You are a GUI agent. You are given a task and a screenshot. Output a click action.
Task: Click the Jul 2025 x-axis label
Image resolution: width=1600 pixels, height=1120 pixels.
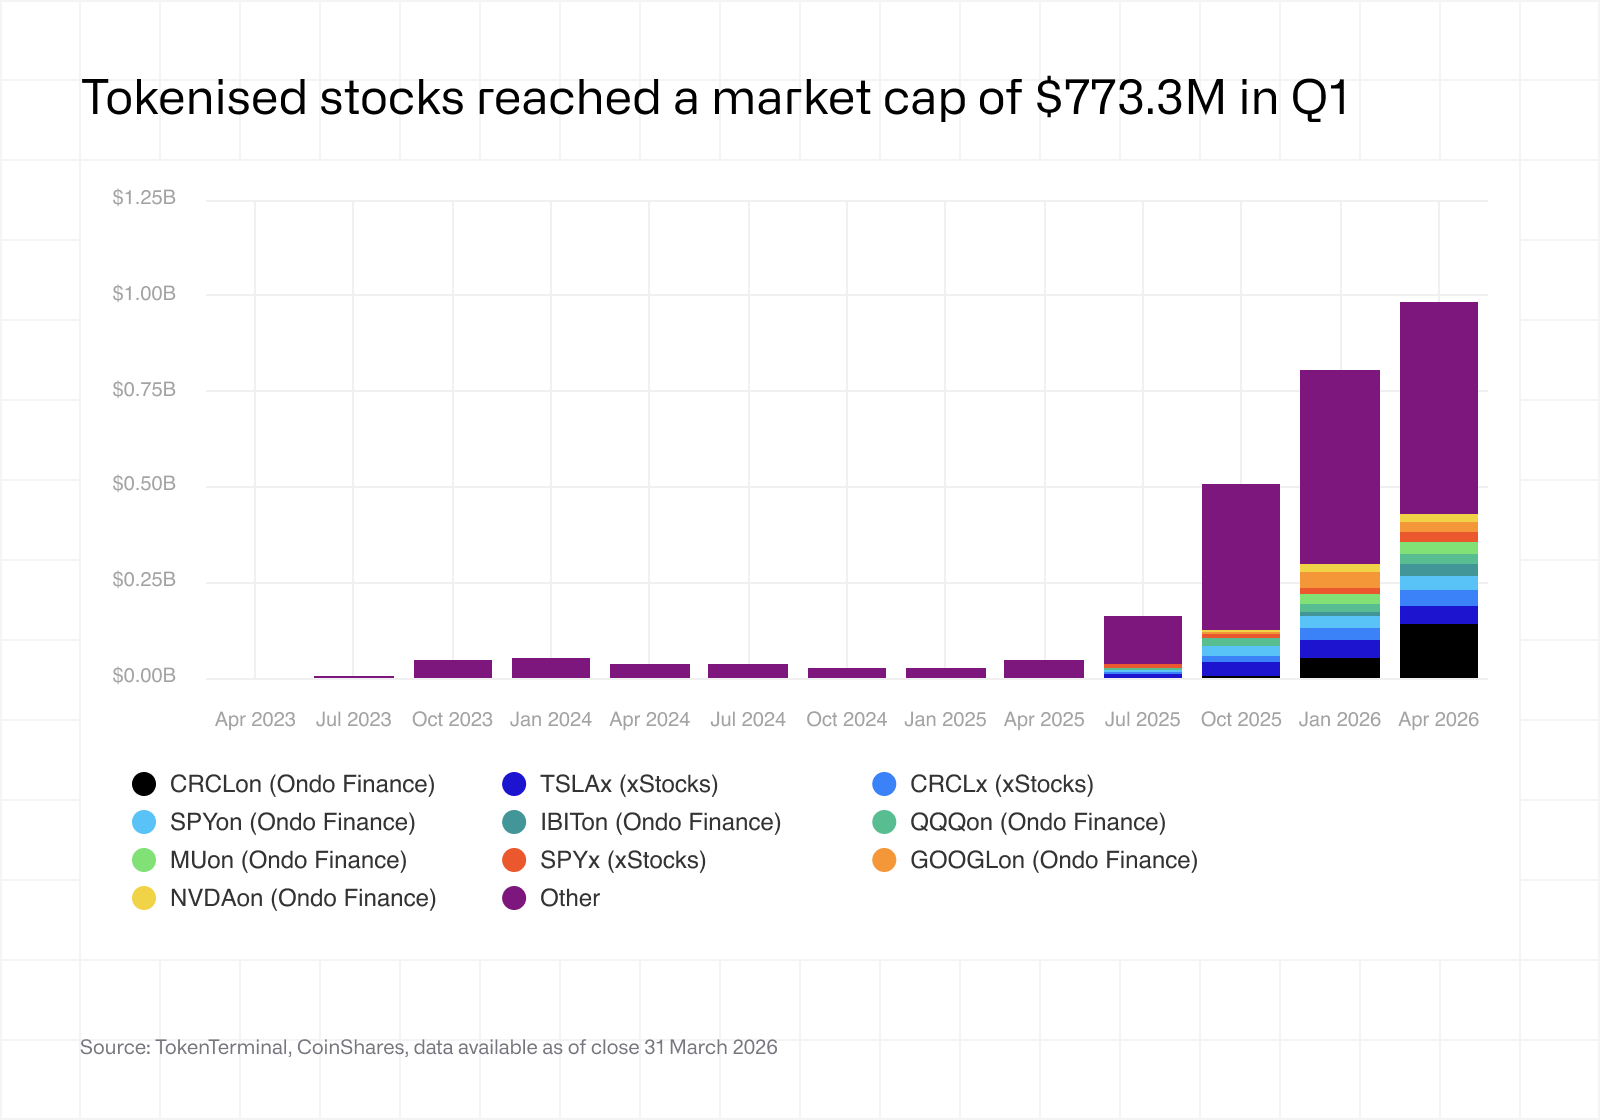(1142, 720)
